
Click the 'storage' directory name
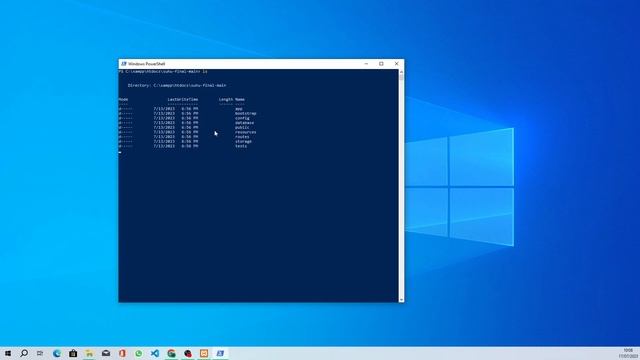243,141
